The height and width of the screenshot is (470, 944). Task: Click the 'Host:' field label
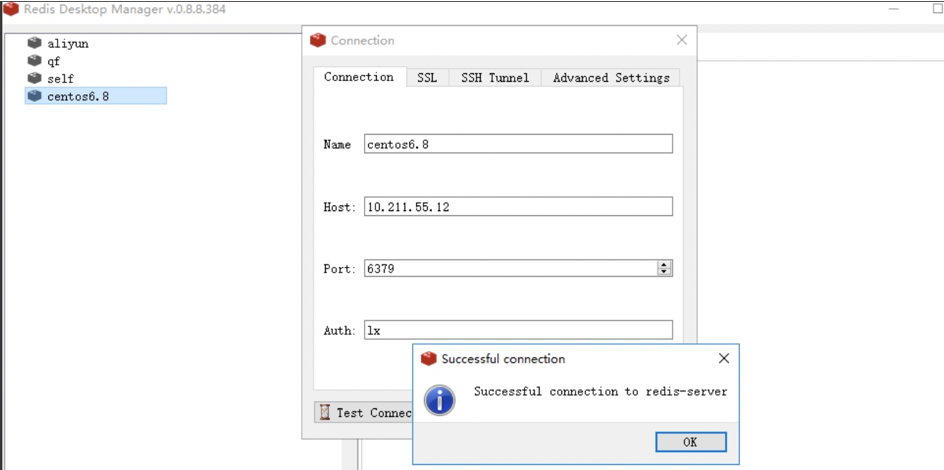pyautogui.click(x=340, y=207)
